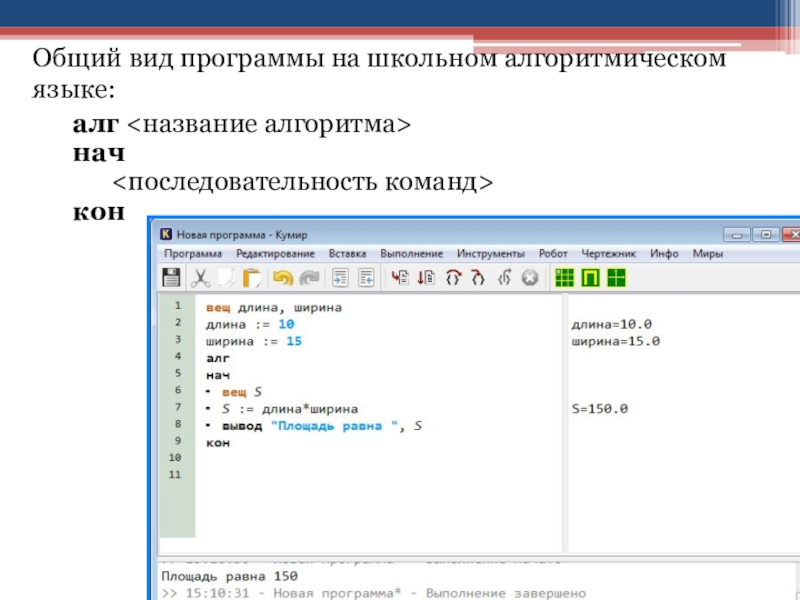Open the Редактирование menu
Viewport: 800px width, 600px height.
275,254
